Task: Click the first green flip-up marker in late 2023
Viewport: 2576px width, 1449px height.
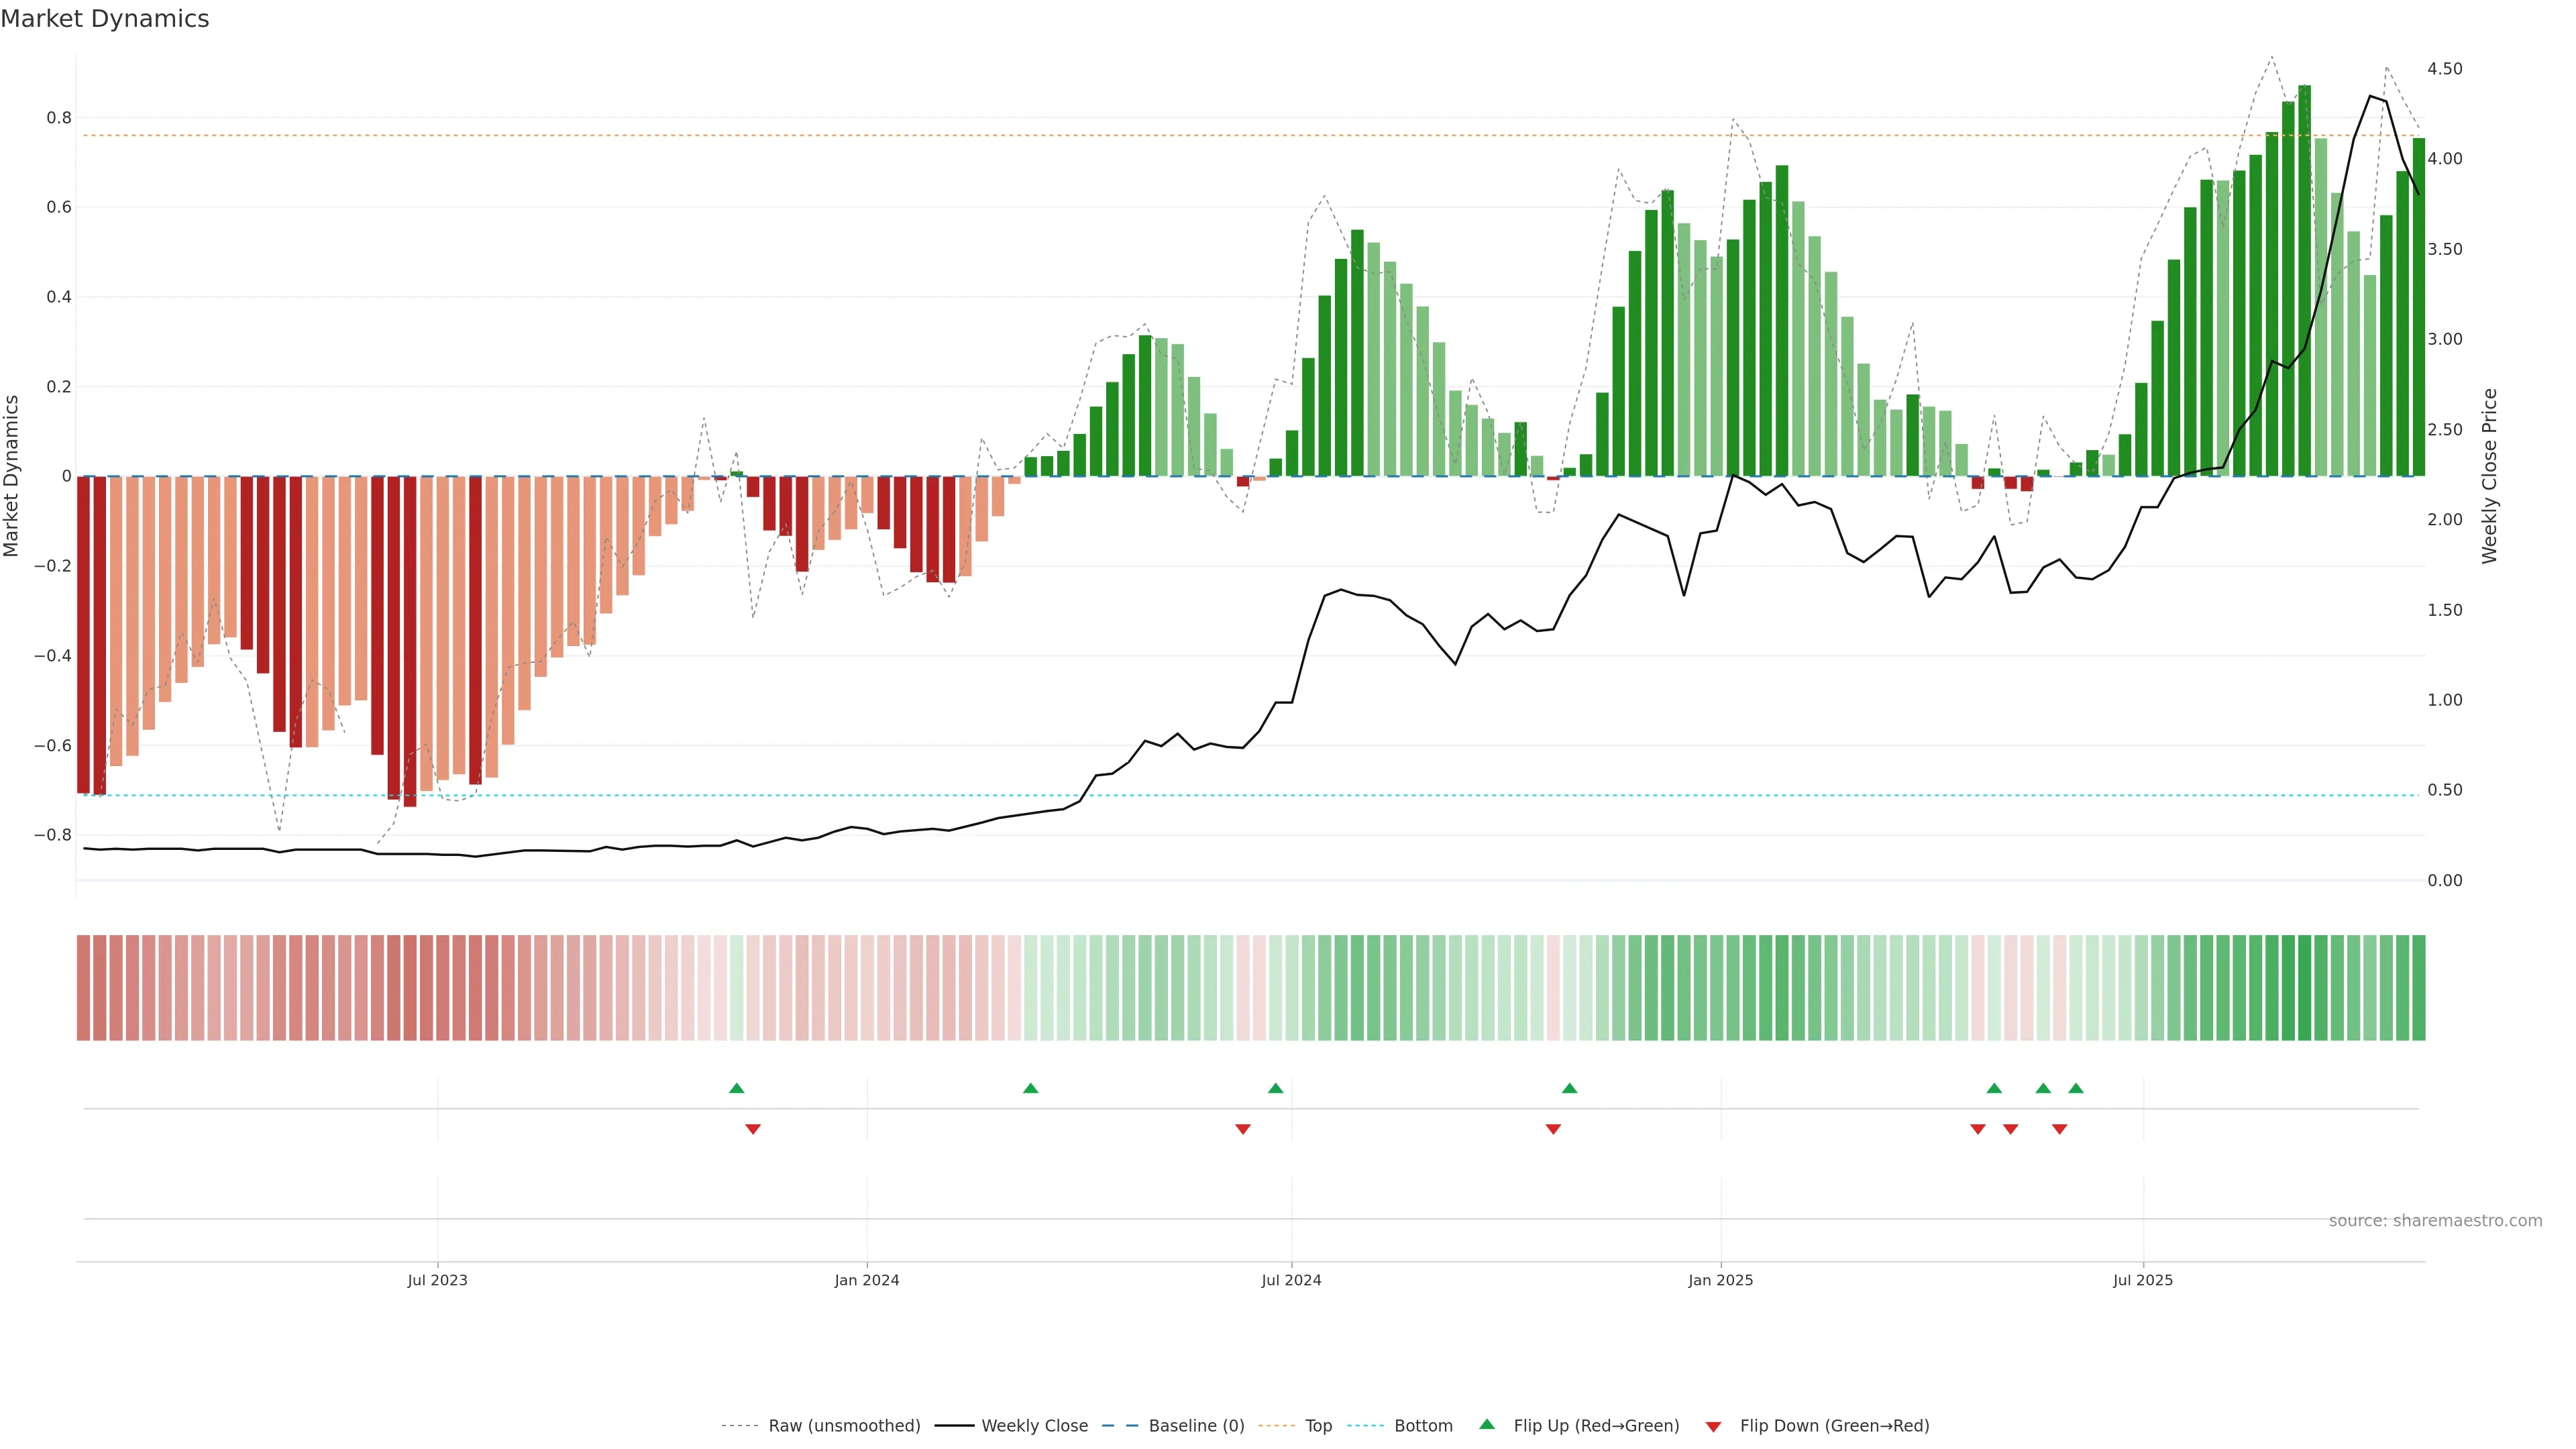Action: (x=737, y=1088)
